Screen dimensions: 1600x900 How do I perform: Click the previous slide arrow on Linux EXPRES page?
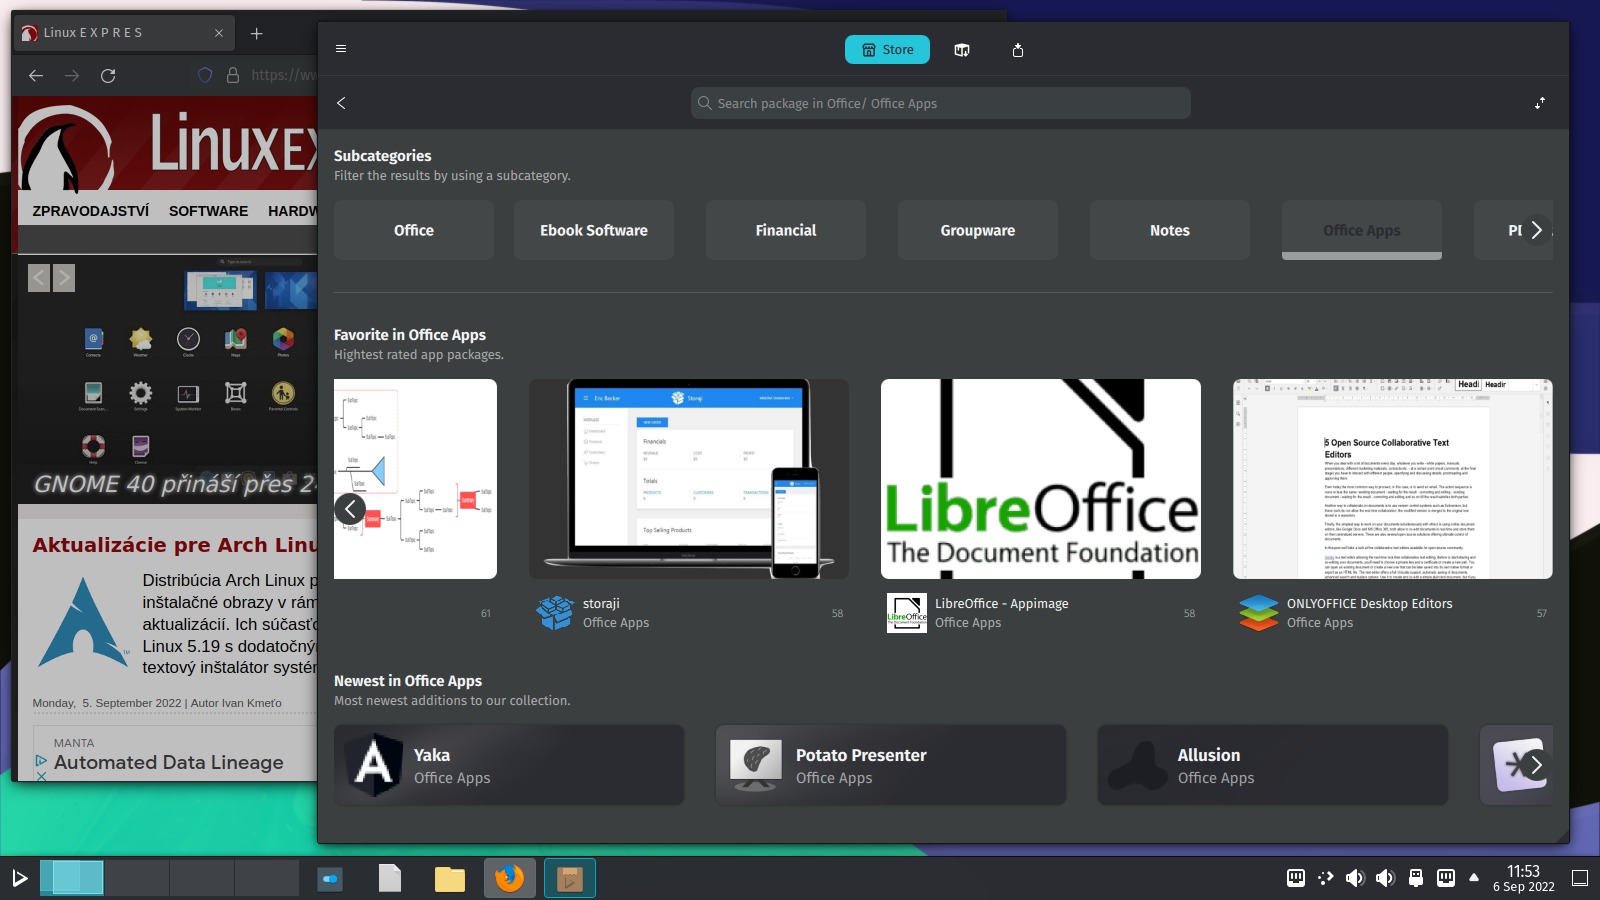click(x=39, y=278)
